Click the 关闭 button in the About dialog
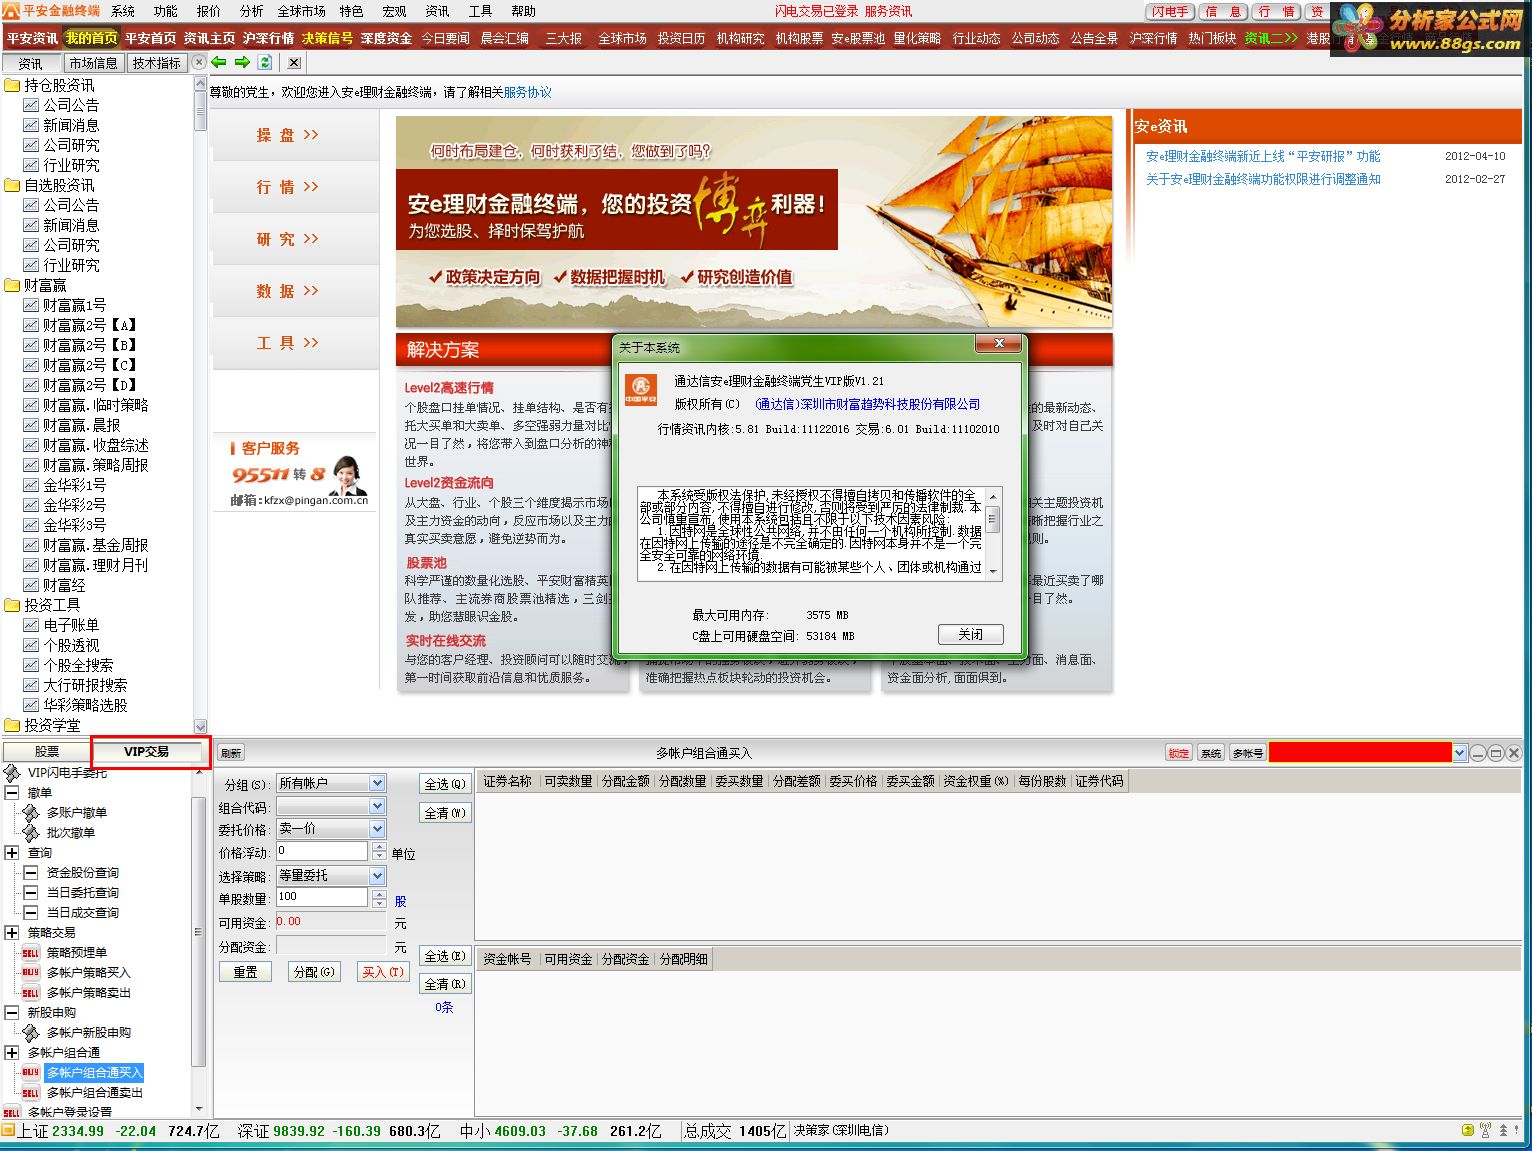 pos(970,634)
